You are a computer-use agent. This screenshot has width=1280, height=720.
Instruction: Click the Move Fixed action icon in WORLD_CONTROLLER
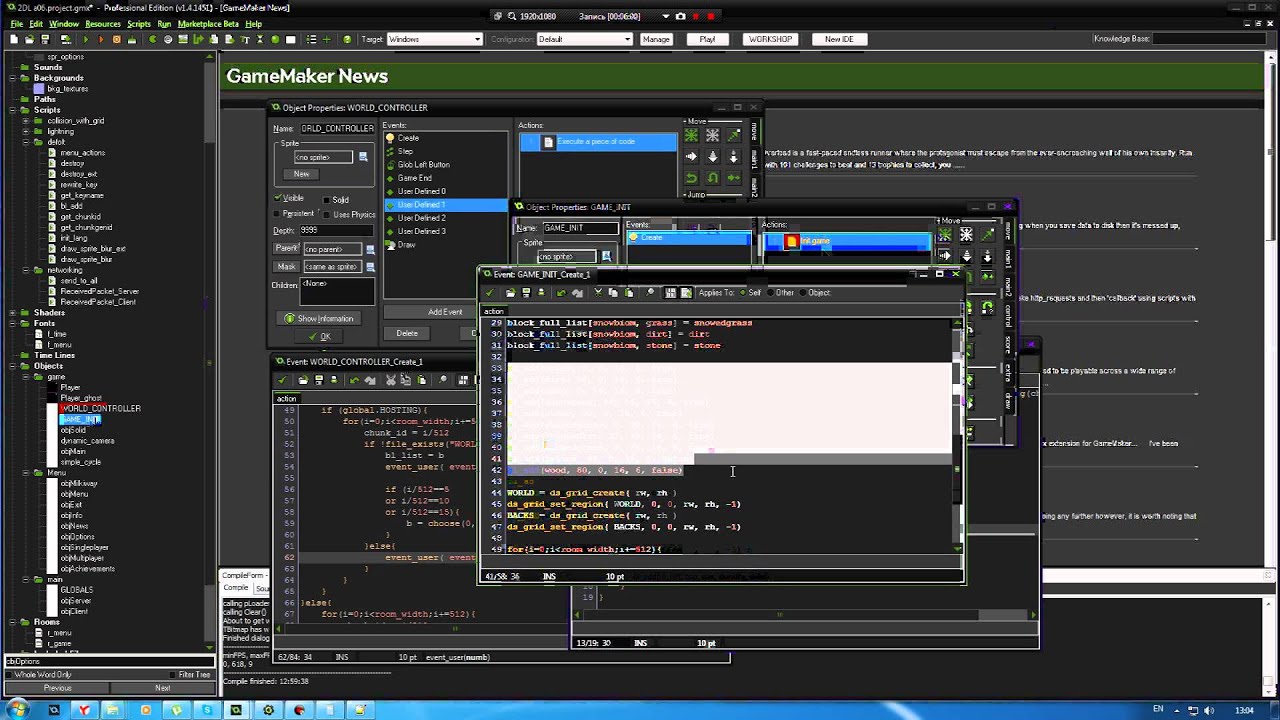tap(691, 135)
